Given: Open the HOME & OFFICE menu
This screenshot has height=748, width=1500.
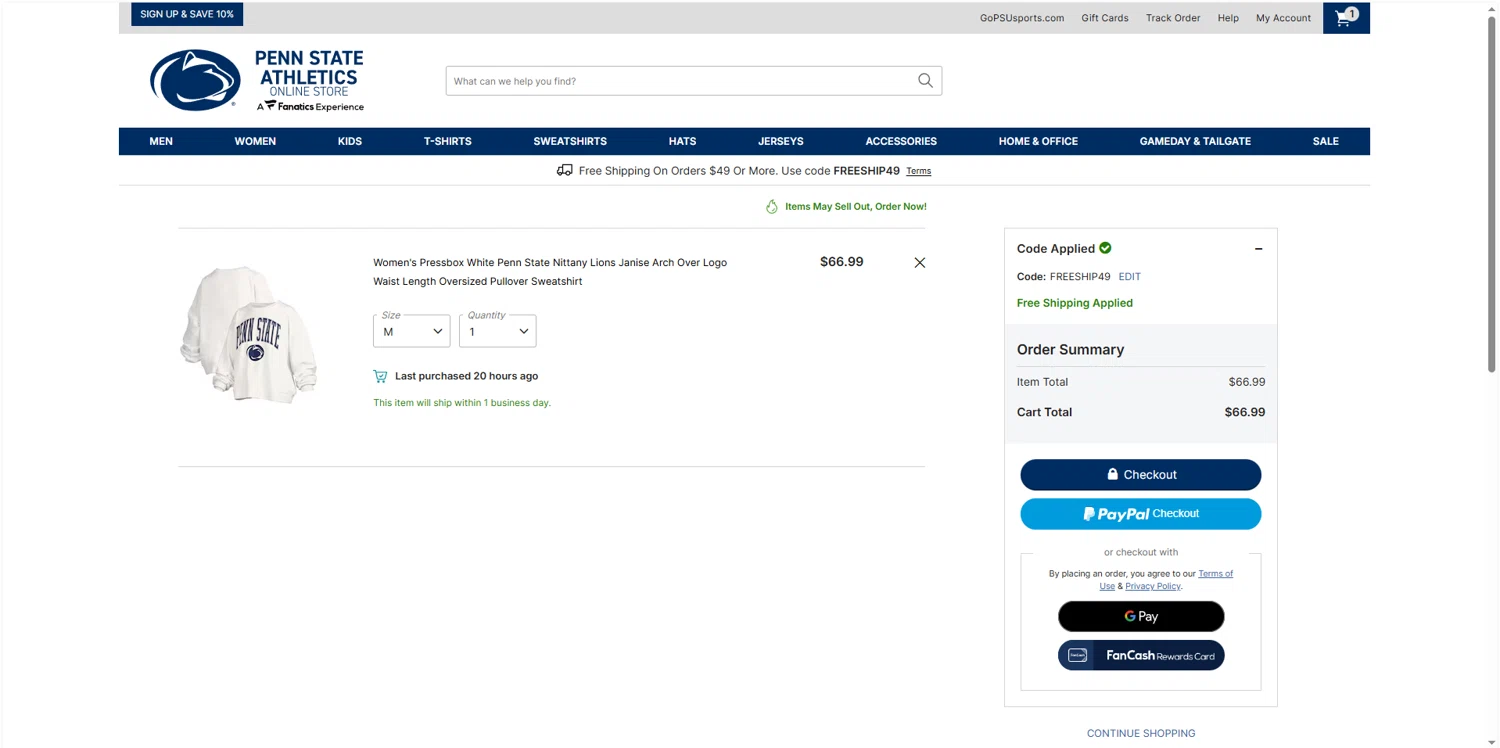Looking at the screenshot, I should tap(1038, 141).
